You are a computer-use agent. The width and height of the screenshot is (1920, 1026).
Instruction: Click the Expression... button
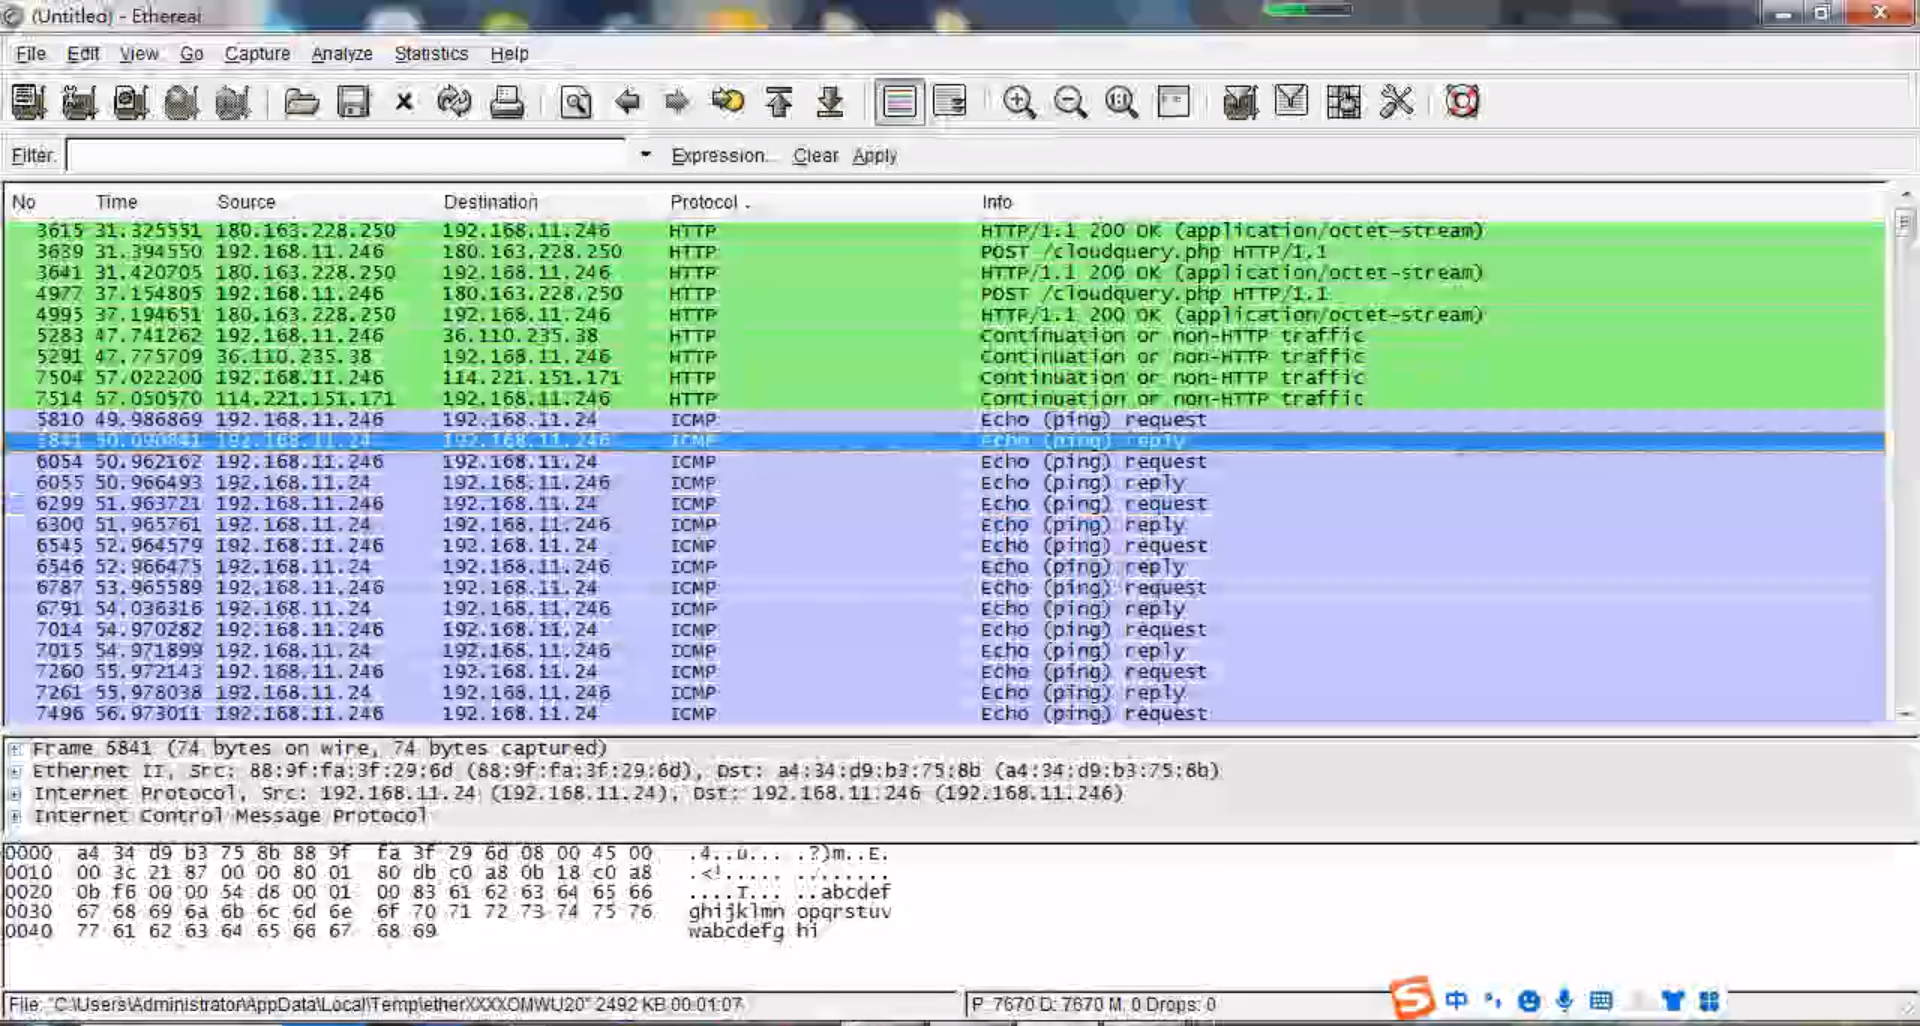(x=720, y=156)
